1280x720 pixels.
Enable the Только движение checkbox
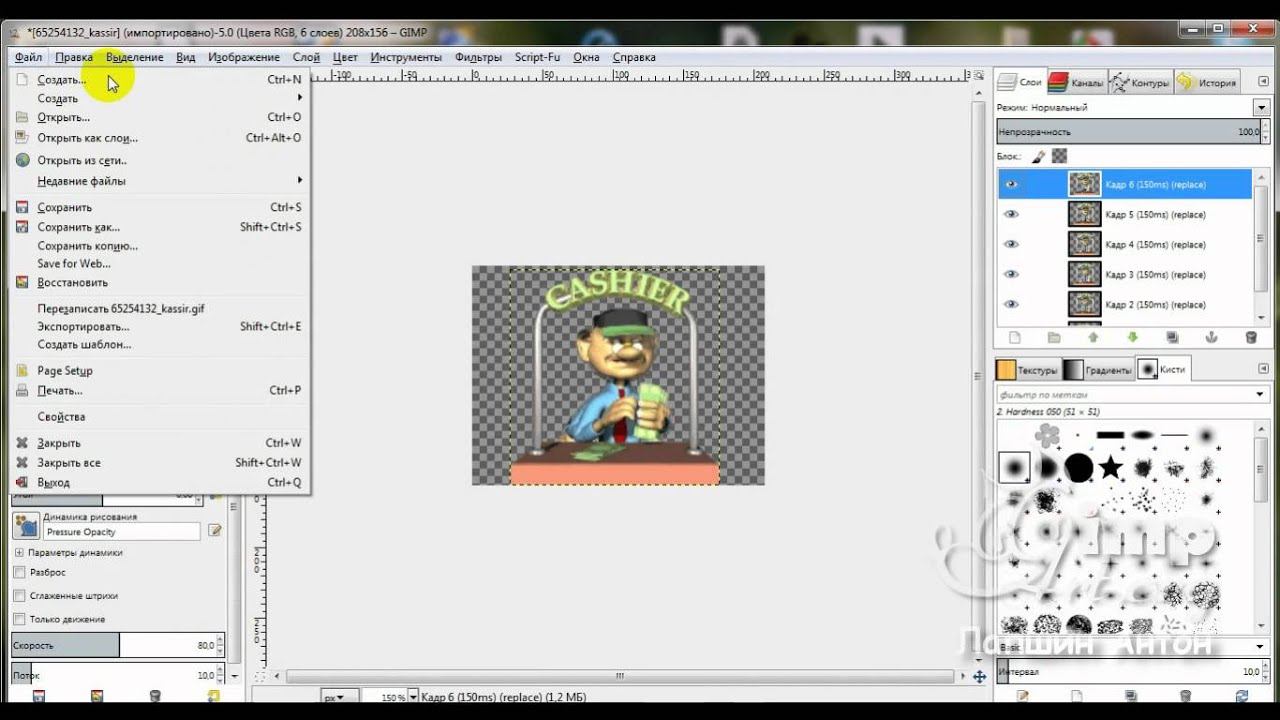pyautogui.click(x=19, y=619)
